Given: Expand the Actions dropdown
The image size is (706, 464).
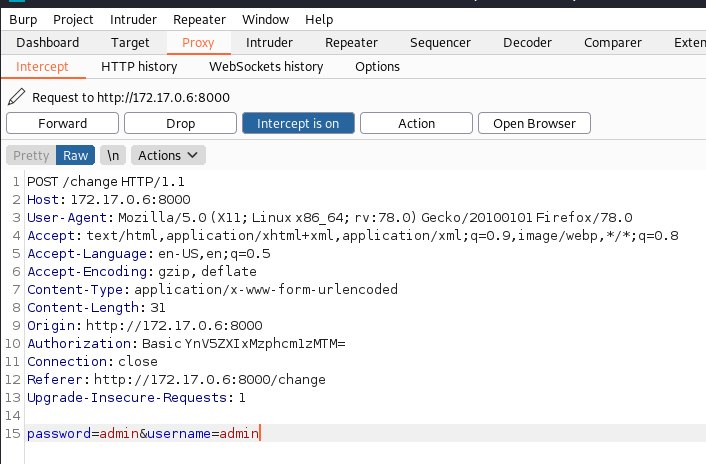Looking at the screenshot, I should pyautogui.click(x=168, y=155).
